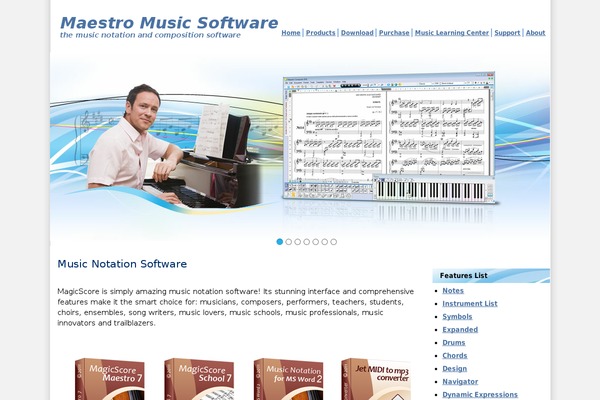Open the Design feature link
This screenshot has width=600, height=400.
coord(454,369)
